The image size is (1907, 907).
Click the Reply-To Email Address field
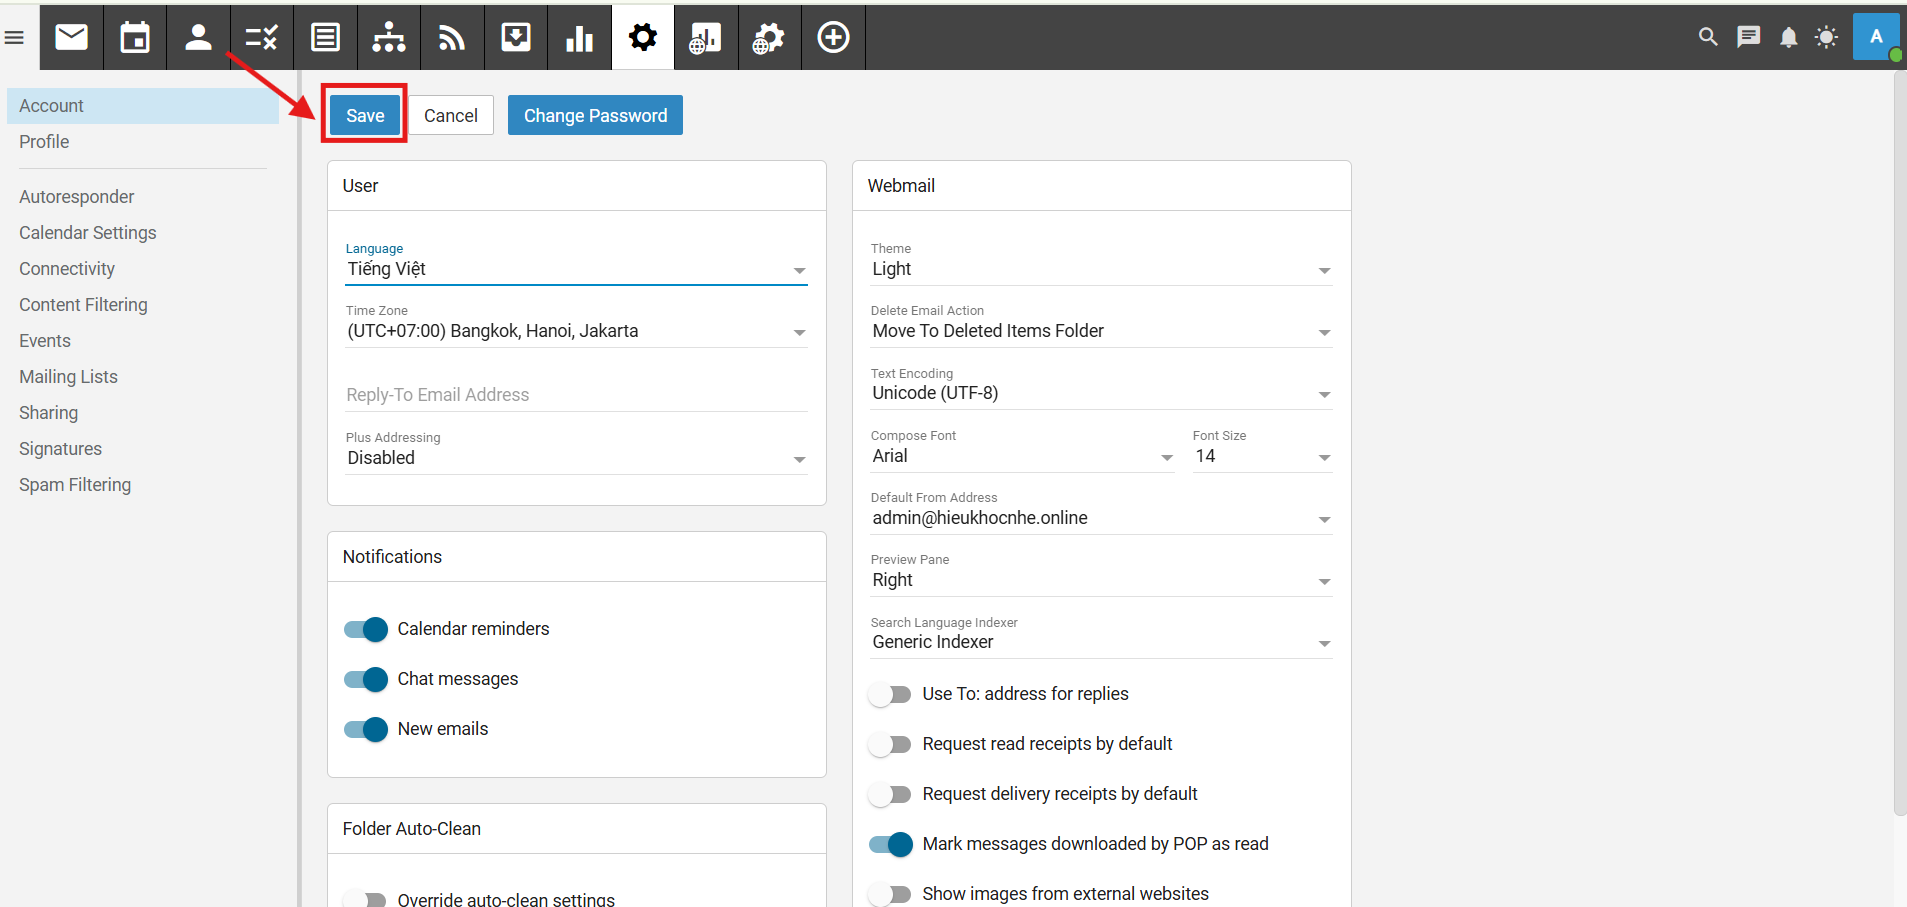click(x=576, y=395)
